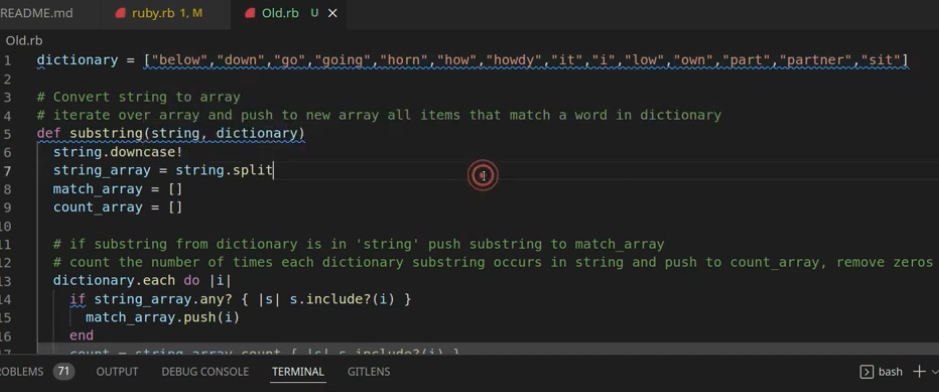
Task: Create a new terminal with plus icon
Action: (x=919, y=372)
